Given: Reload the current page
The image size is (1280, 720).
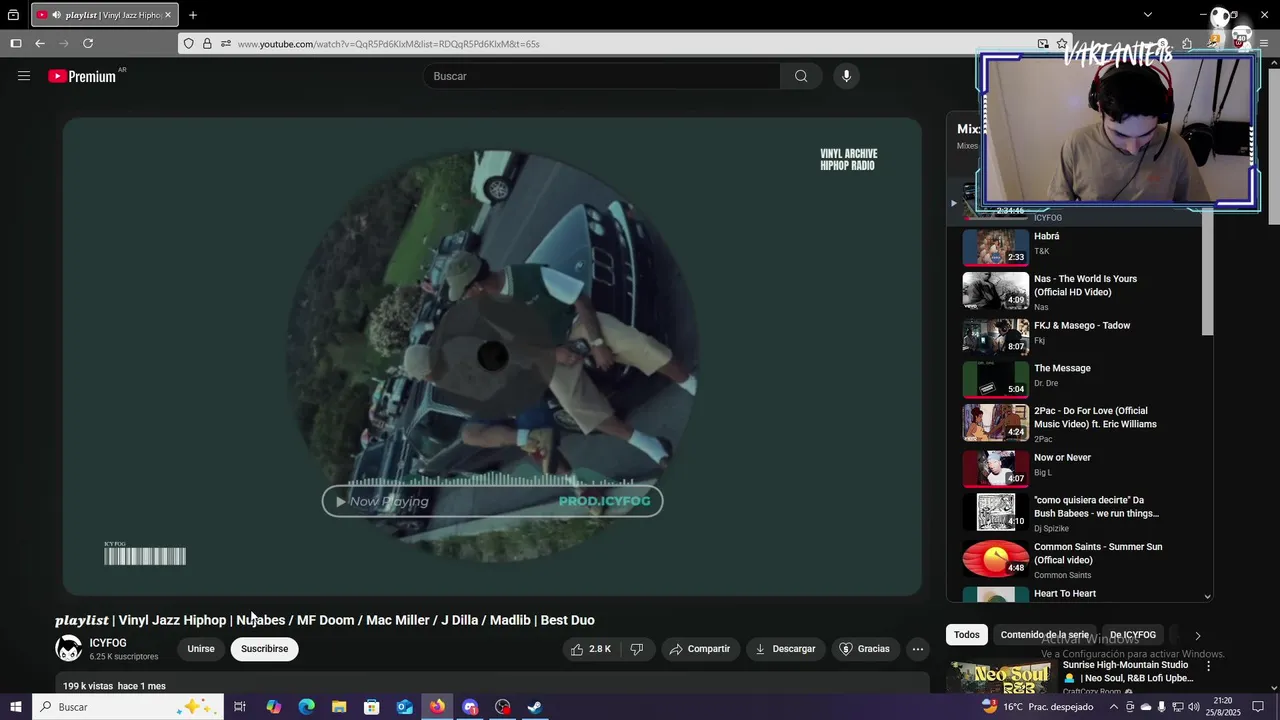Looking at the screenshot, I should click(88, 44).
